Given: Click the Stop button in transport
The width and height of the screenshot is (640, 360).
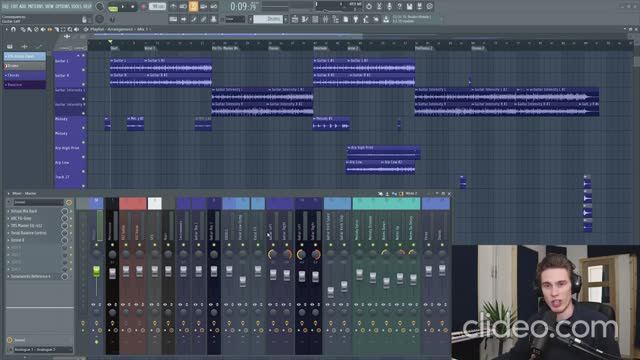Looking at the screenshot, I should (132, 7).
